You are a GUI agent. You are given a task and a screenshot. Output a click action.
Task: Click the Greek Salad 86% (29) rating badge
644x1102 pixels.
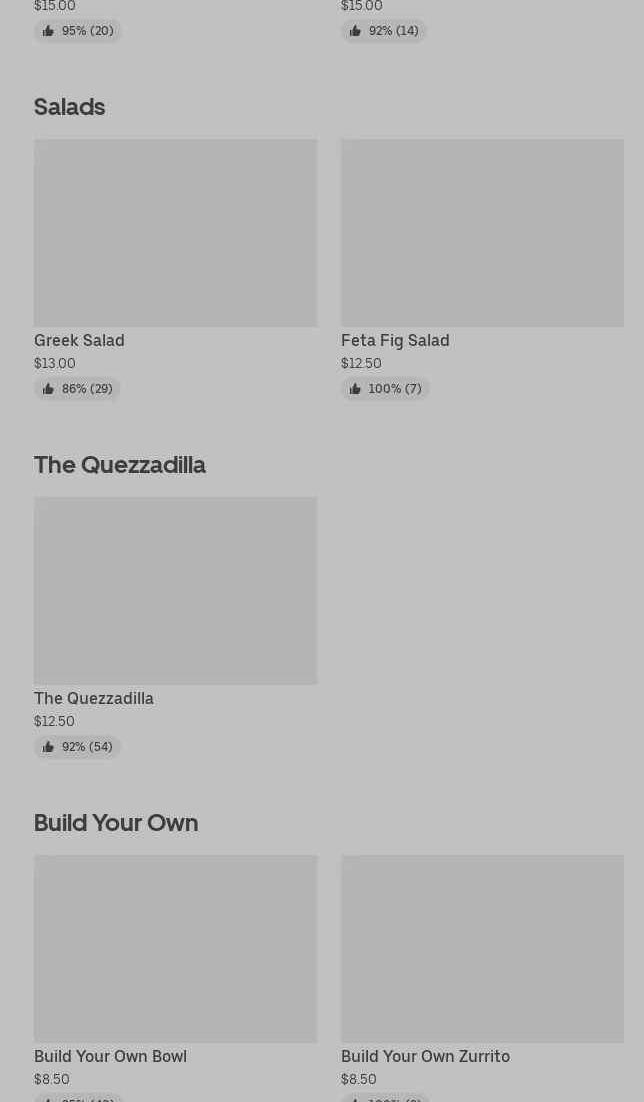tap(78, 389)
